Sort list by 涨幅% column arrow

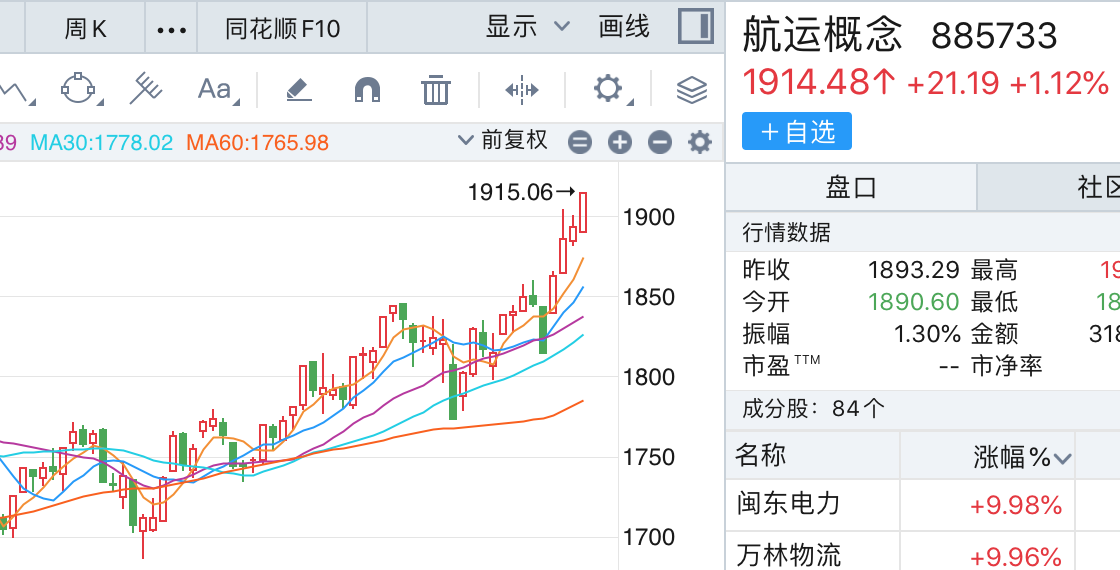point(1062,458)
